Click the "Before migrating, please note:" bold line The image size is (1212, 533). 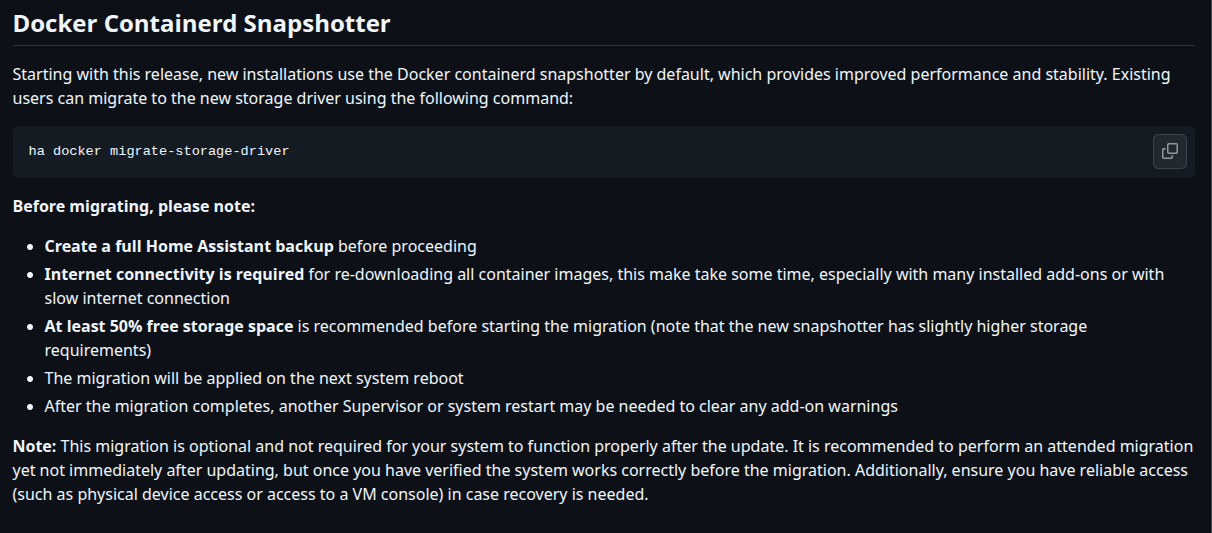click(134, 207)
